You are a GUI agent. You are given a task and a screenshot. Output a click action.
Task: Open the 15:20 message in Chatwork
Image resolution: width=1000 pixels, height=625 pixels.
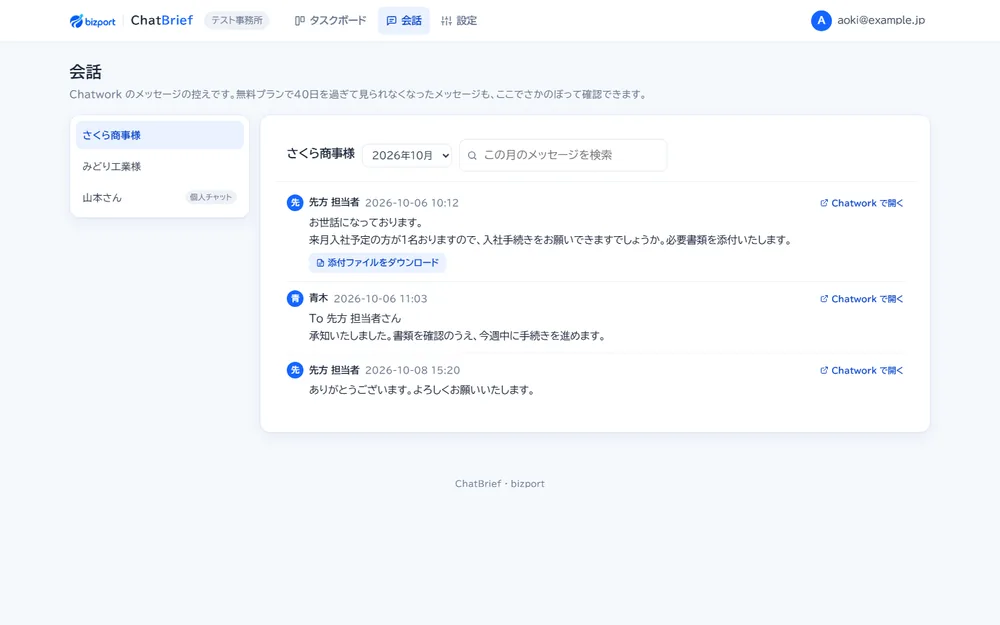pyautogui.click(x=862, y=370)
